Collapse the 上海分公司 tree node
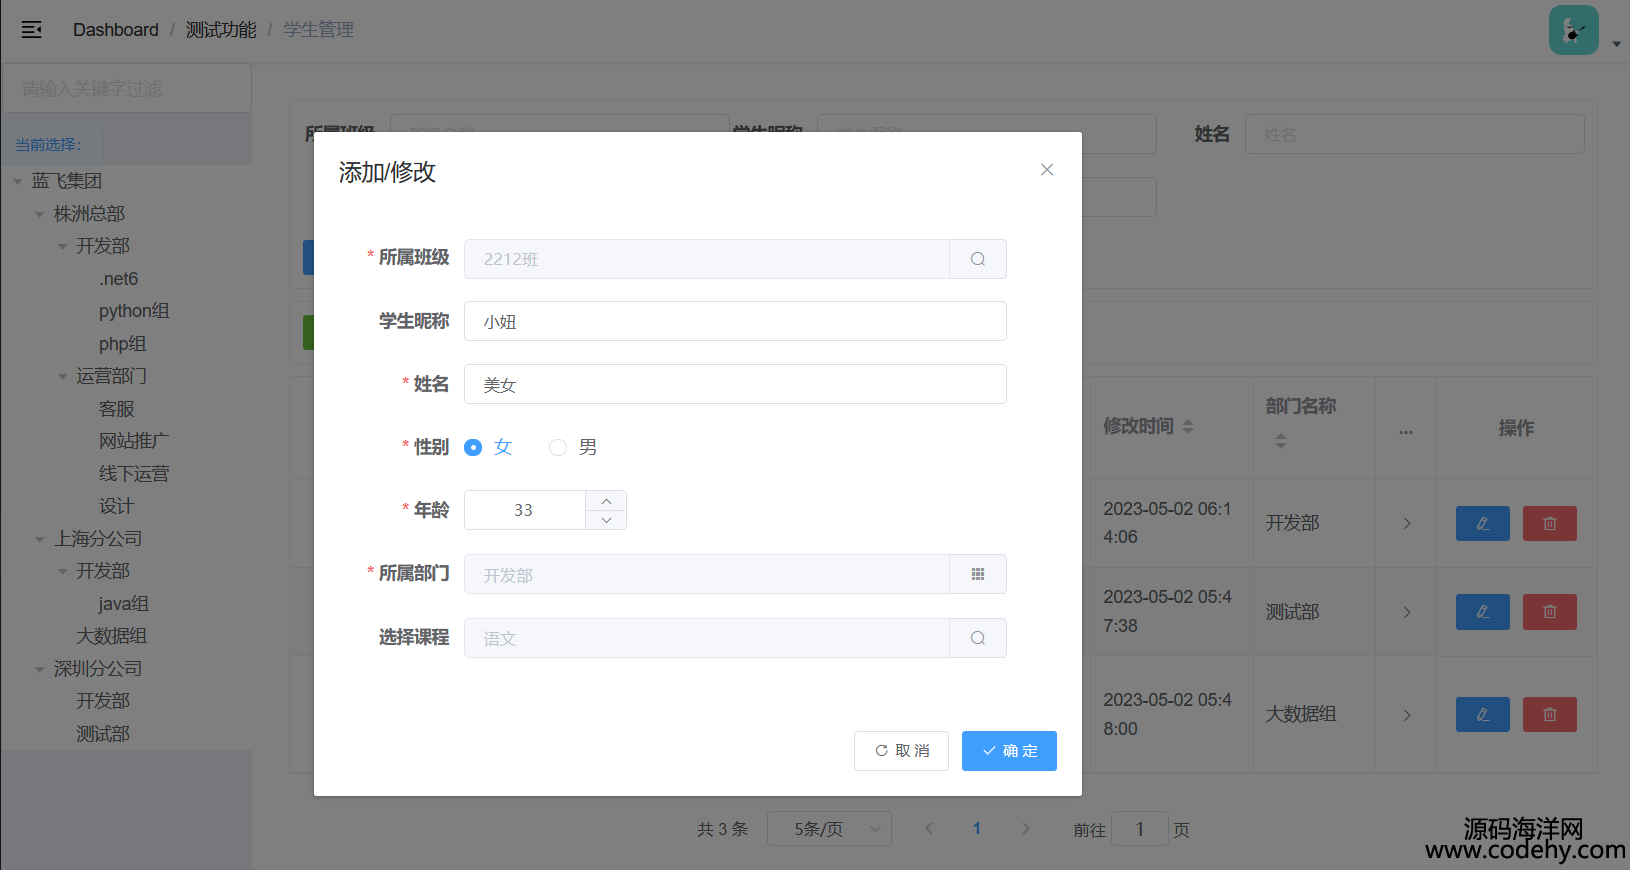 pos(40,539)
